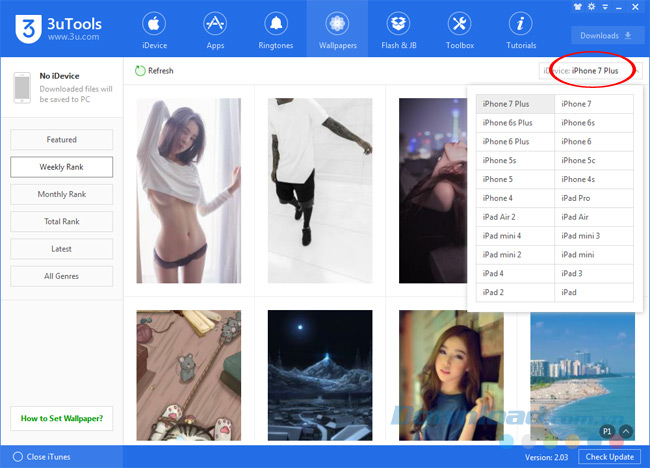Click the 3uTools logo
The width and height of the screenshot is (650, 468).
coord(28,29)
